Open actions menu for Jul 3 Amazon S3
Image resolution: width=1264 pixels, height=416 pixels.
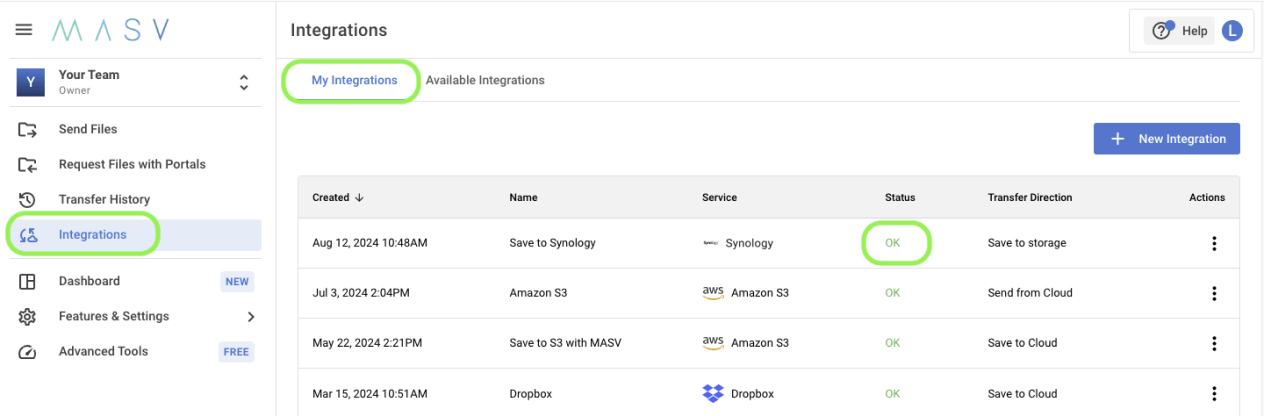[1214, 293]
